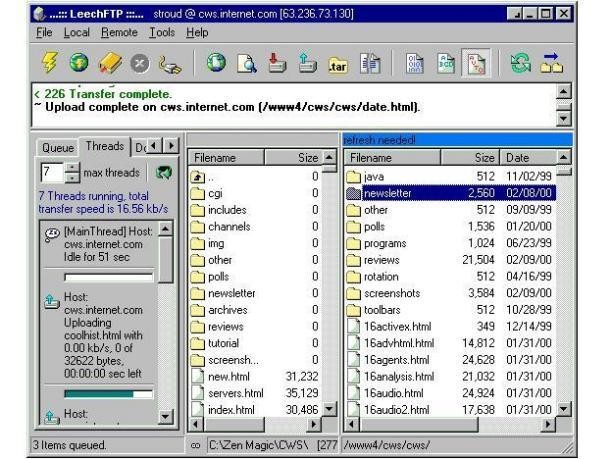This screenshot has width=612, height=459.
Task: Switch to the Threads tab
Action: (x=105, y=146)
